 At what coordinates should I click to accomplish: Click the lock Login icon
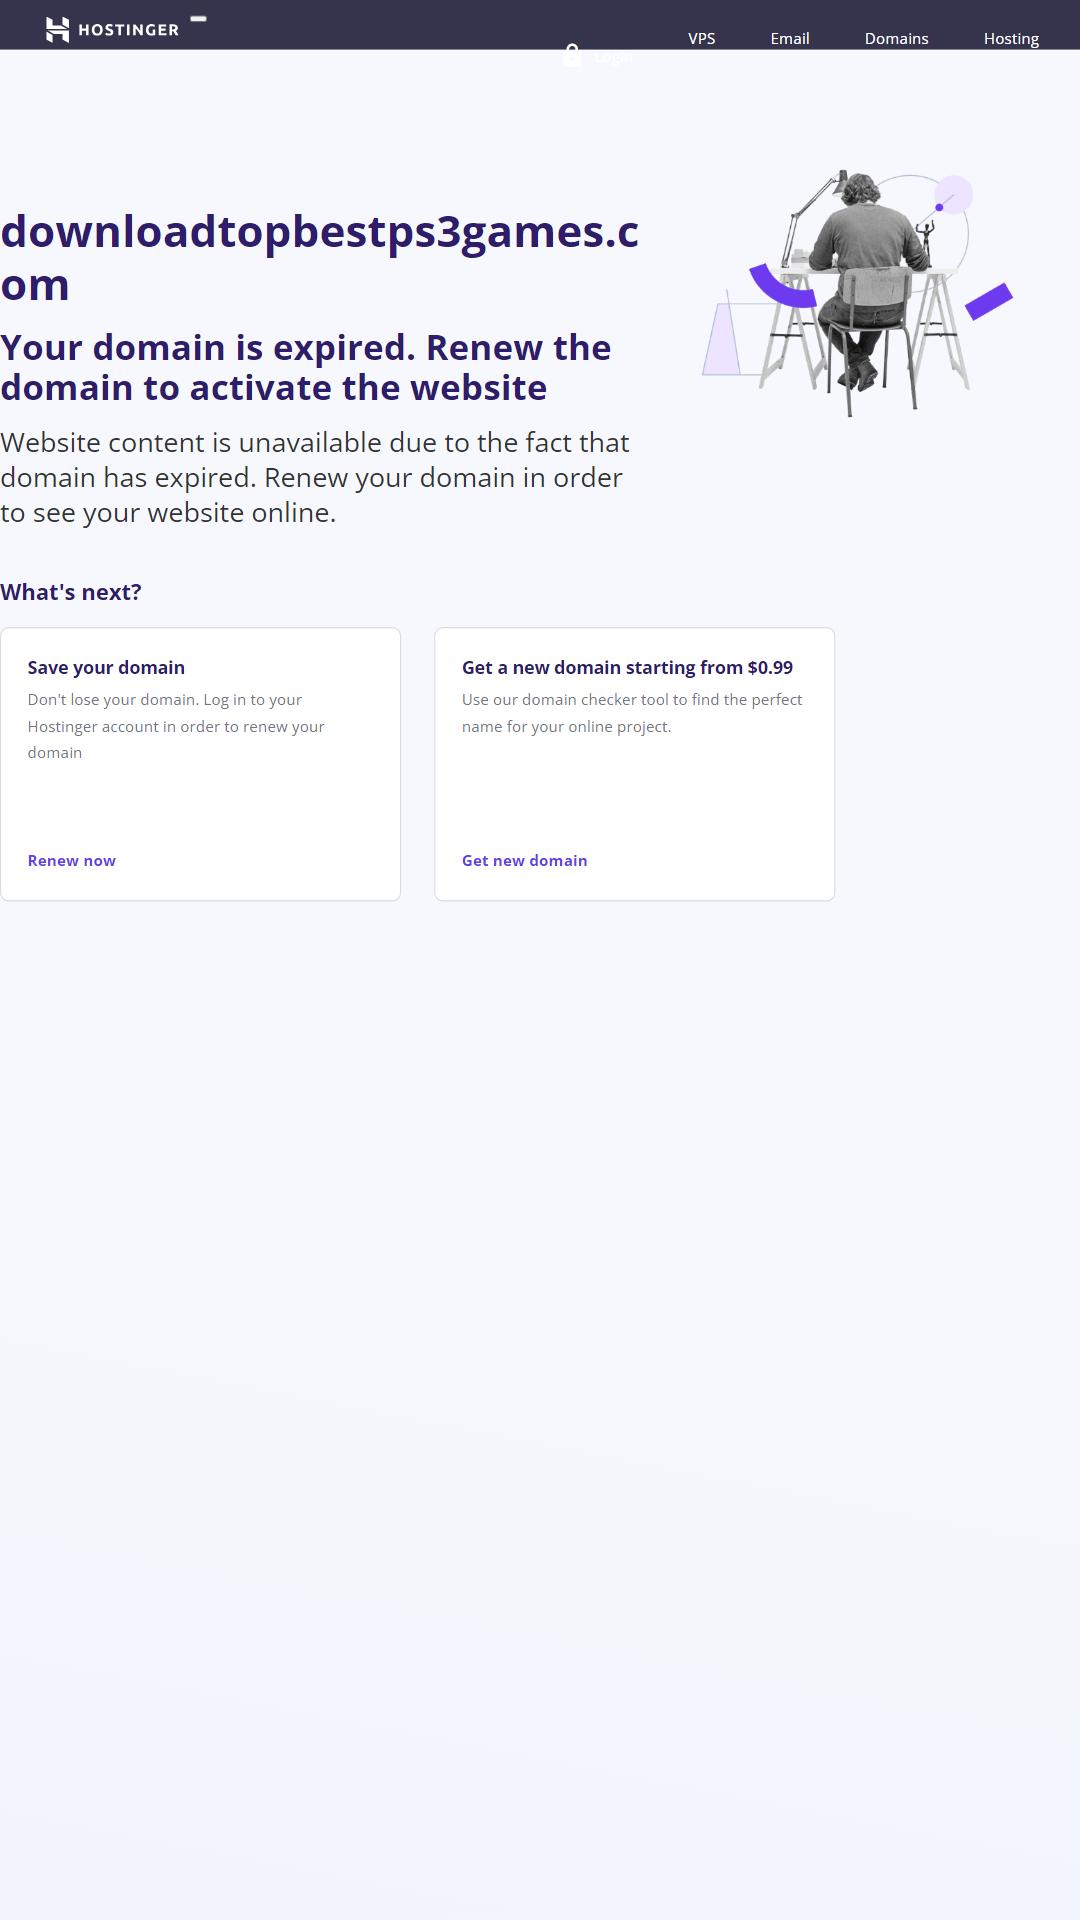point(572,55)
